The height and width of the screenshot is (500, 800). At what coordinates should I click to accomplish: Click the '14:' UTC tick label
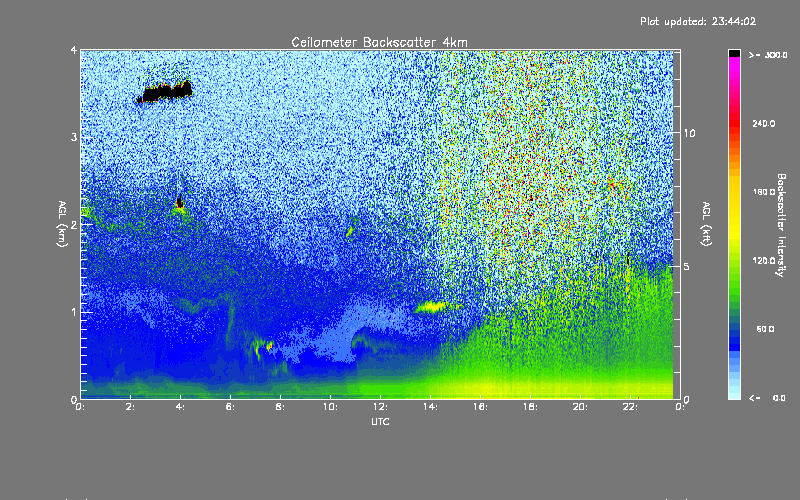(x=431, y=407)
